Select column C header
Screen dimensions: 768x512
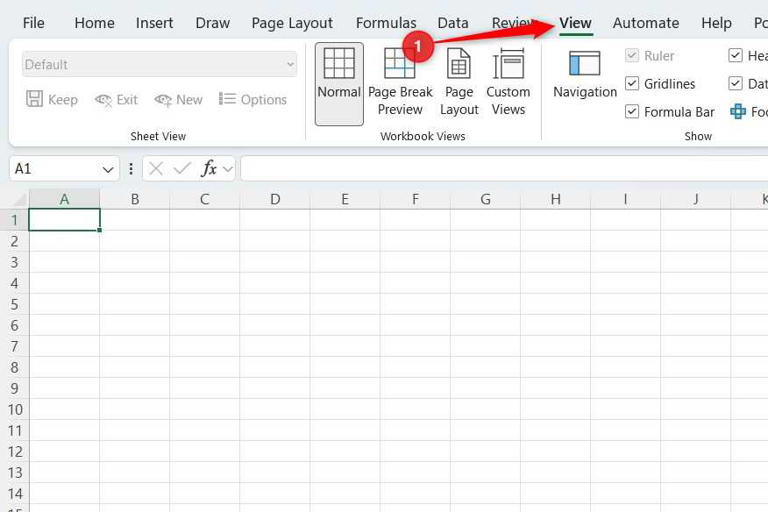(205, 199)
